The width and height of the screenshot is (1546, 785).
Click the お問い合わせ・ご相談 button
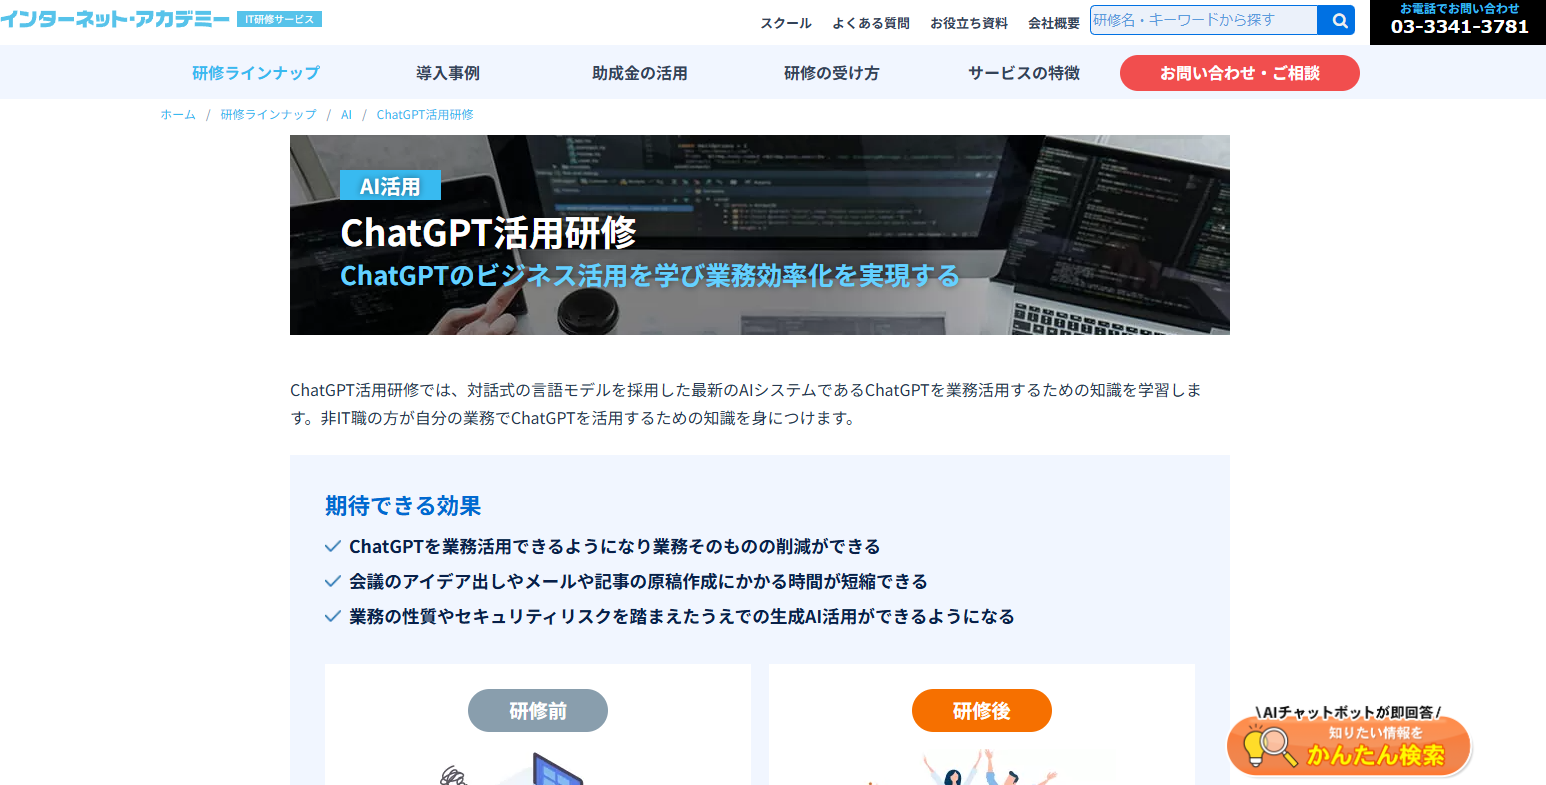click(x=1240, y=73)
